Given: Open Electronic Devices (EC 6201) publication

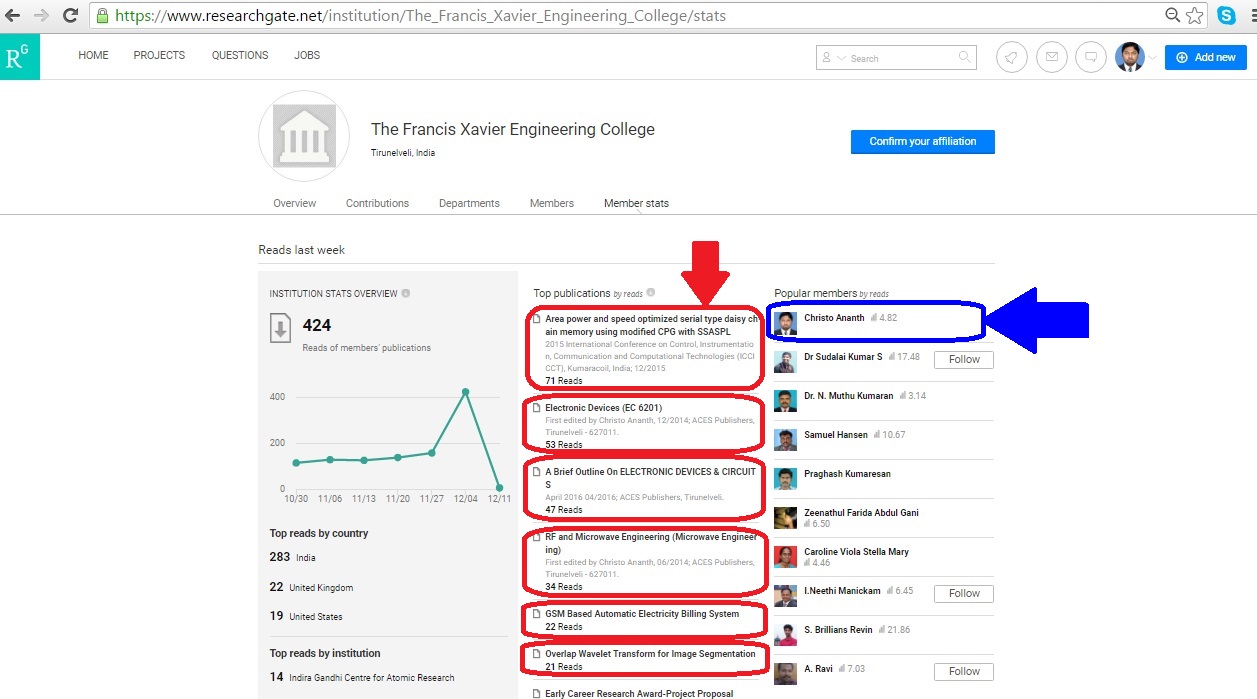Looking at the screenshot, I should click(603, 408).
